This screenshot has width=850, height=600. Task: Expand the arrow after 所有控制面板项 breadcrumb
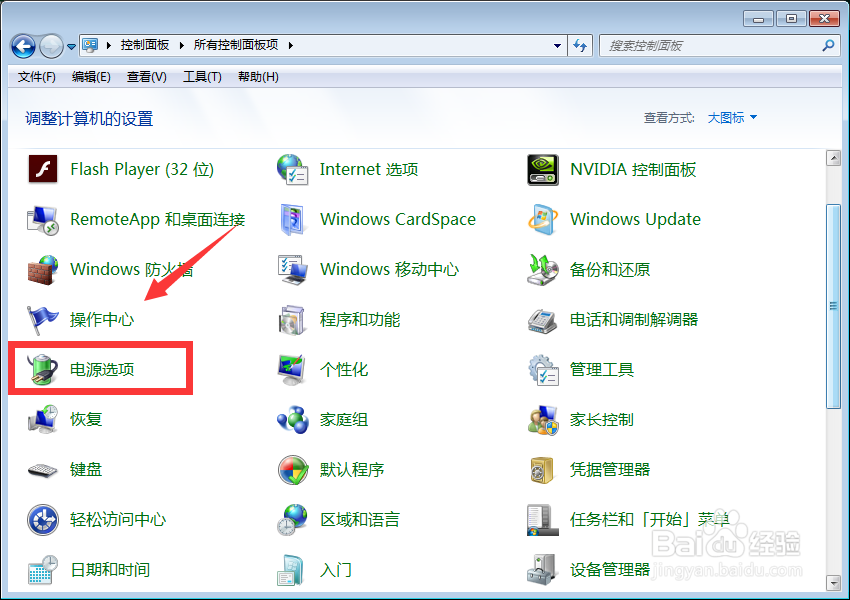[x=291, y=45]
